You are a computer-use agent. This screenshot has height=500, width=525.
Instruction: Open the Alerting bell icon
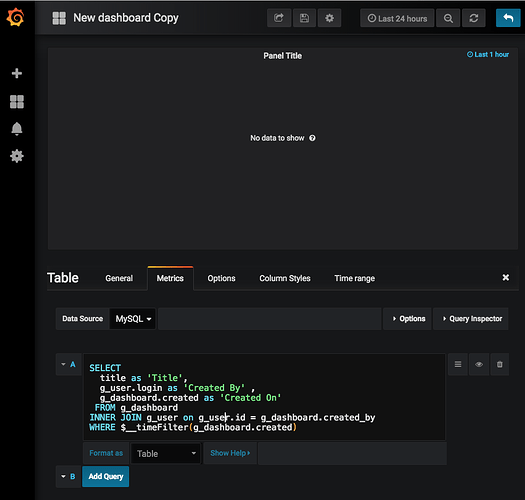[x=17, y=129]
